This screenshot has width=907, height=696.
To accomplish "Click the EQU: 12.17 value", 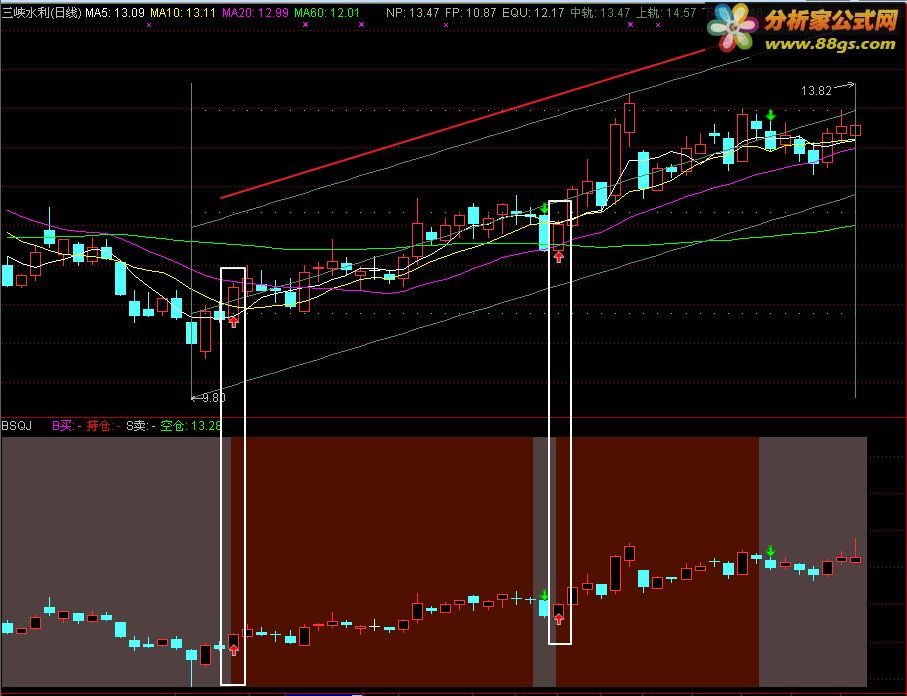I will (x=533, y=12).
